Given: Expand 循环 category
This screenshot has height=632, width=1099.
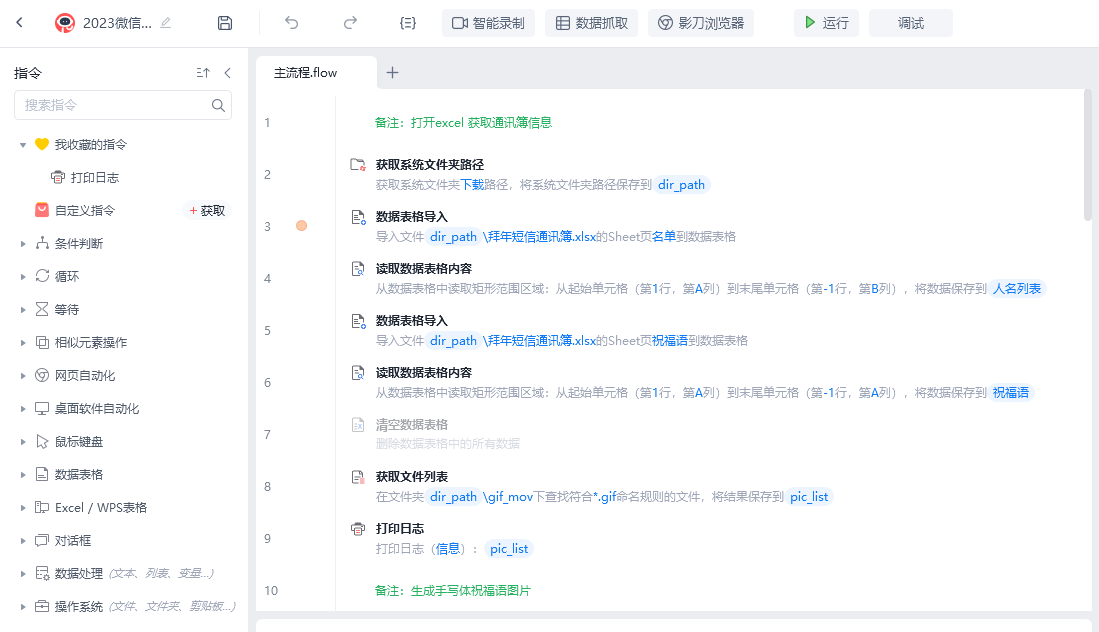Looking at the screenshot, I should point(23,277).
